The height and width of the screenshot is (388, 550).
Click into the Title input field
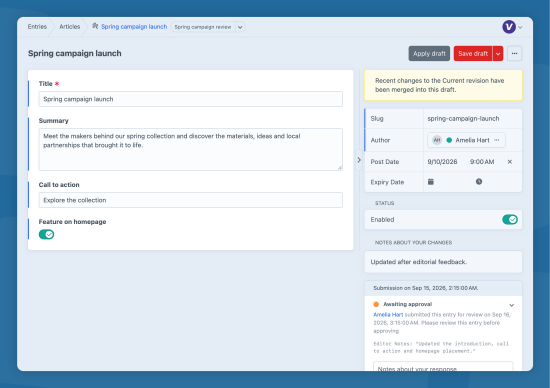point(190,99)
